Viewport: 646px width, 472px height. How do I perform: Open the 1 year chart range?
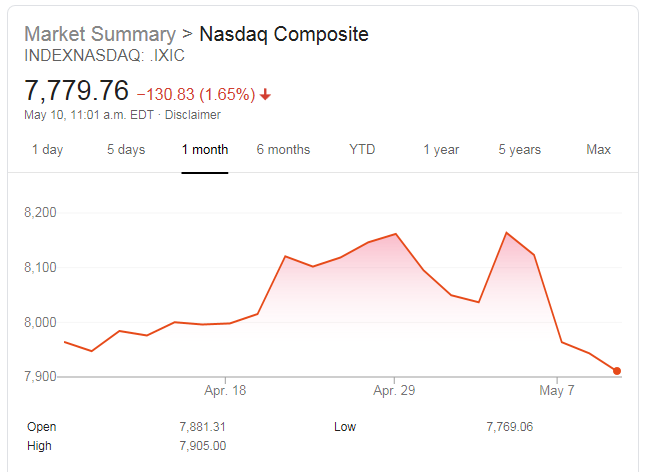[x=441, y=150]
